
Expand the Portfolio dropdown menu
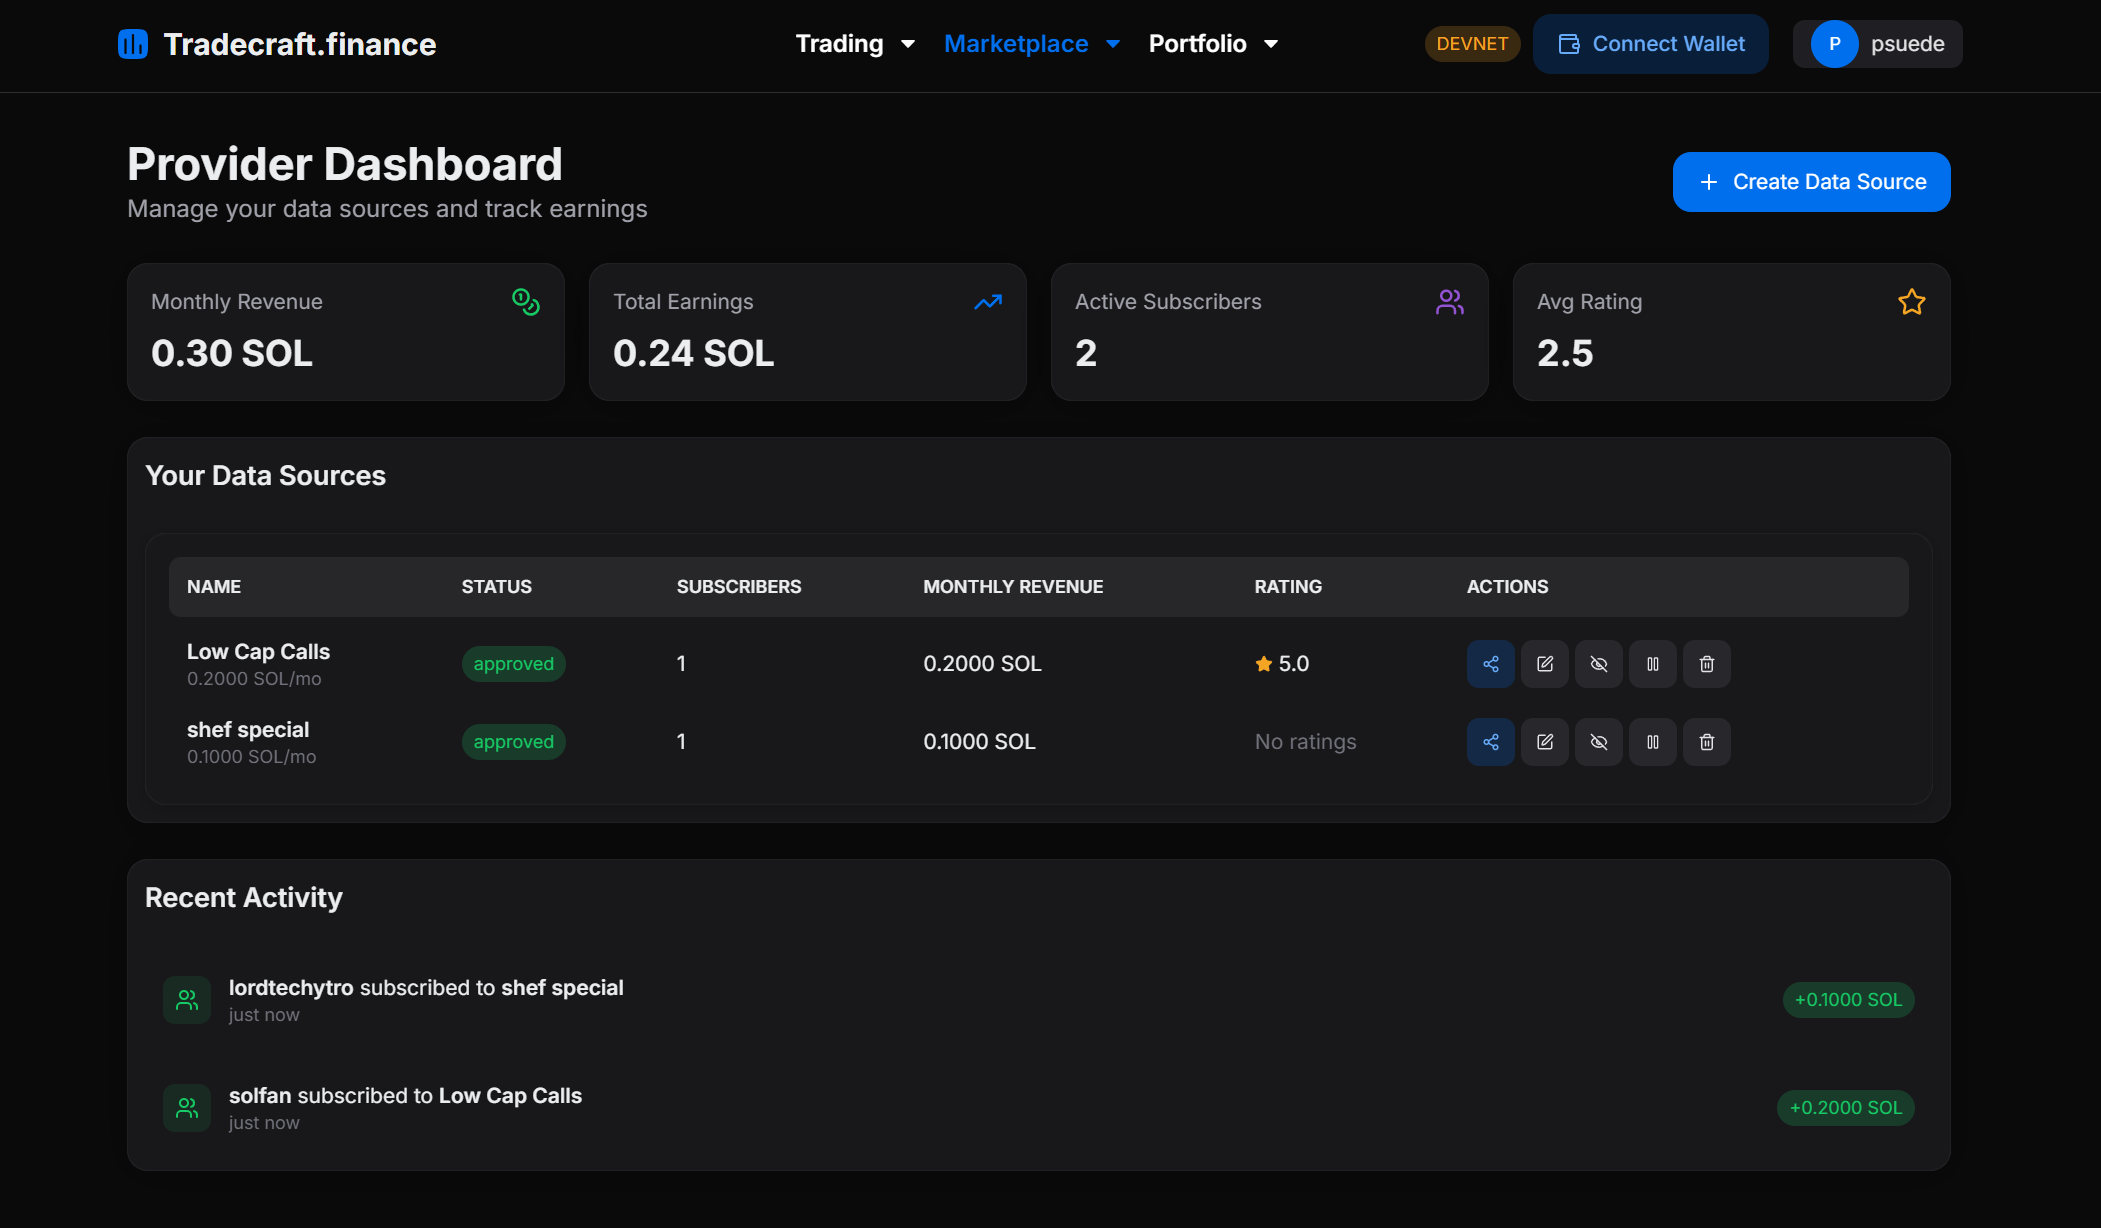coord(1213,44)
